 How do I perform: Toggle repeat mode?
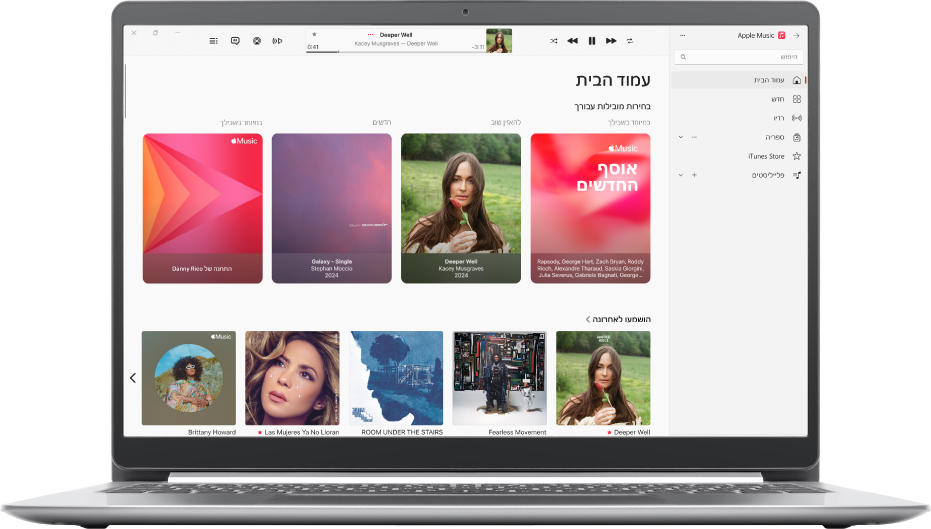point(630,41)
